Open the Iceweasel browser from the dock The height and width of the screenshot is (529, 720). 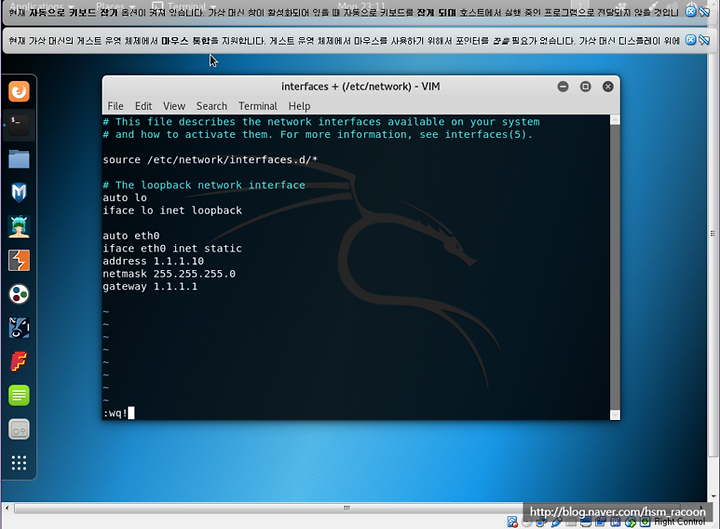tap(19, 91)
